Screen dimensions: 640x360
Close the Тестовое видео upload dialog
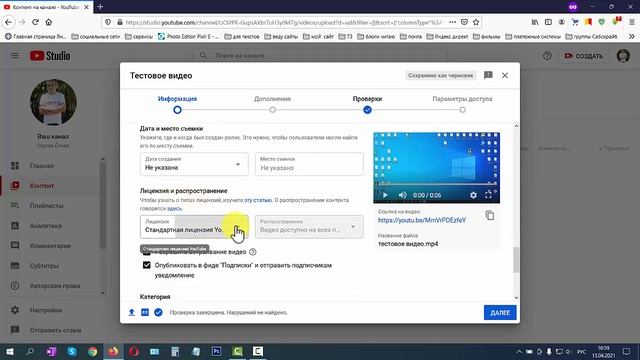pyautogui.click(x=505, y=75)
